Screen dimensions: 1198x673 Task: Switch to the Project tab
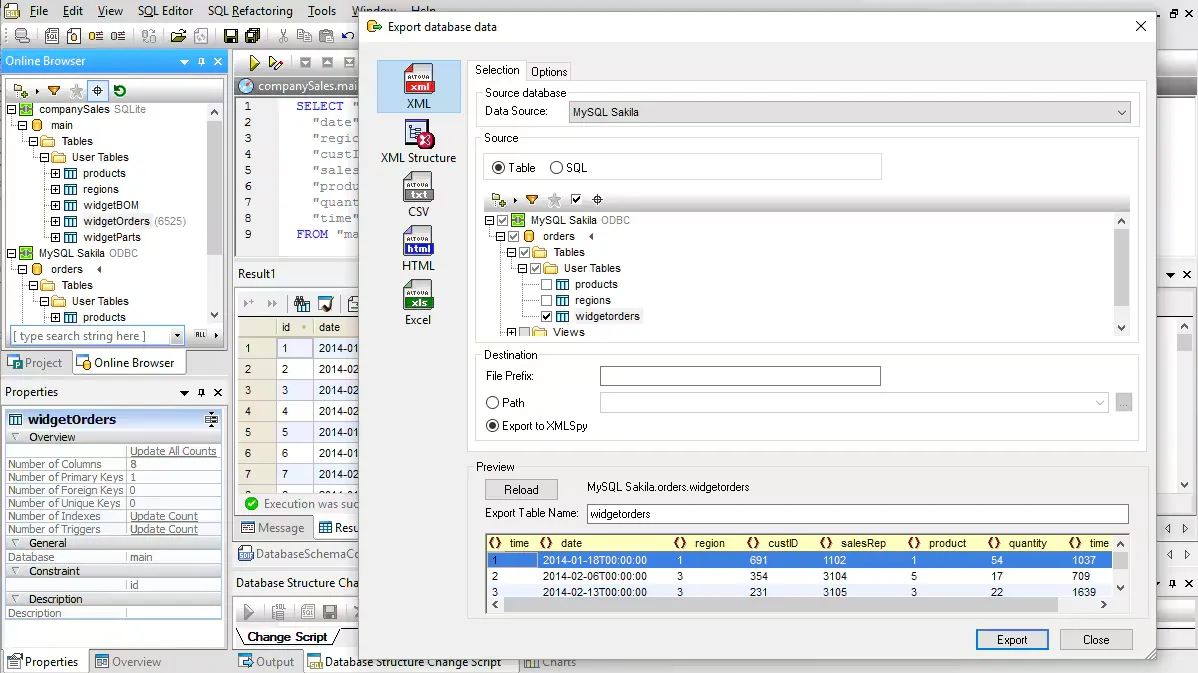coord(35,363)
